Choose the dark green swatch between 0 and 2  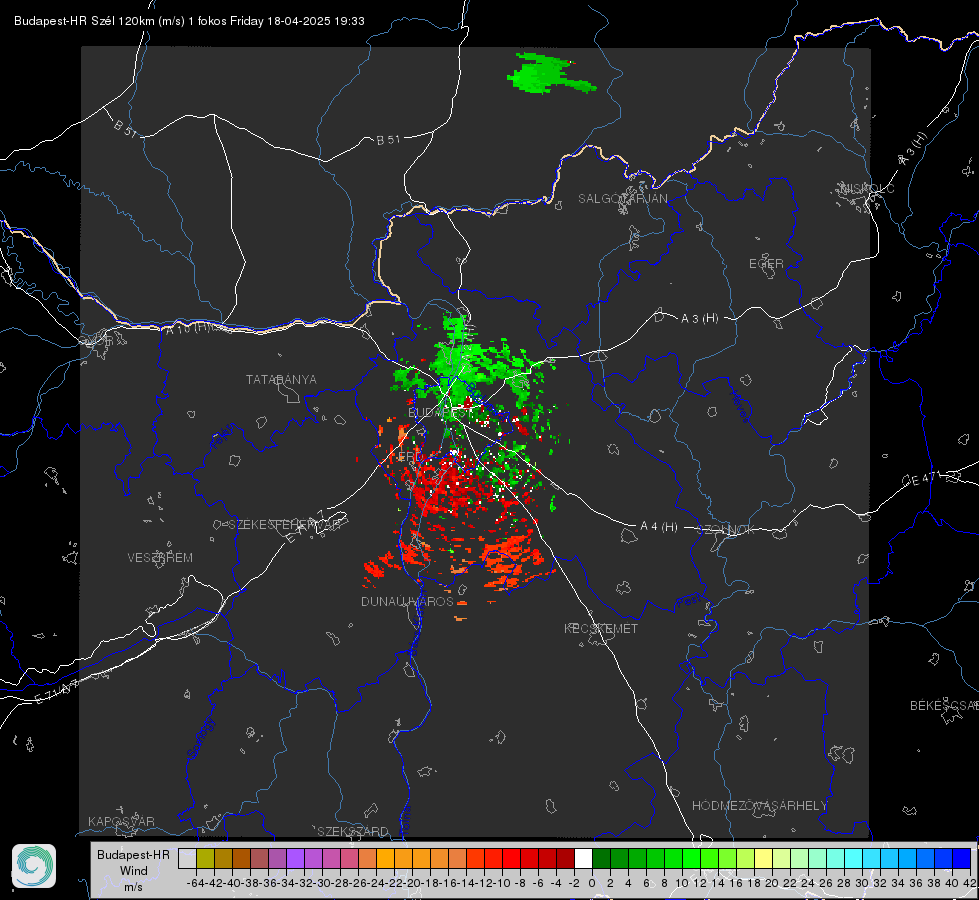point(601,858)
